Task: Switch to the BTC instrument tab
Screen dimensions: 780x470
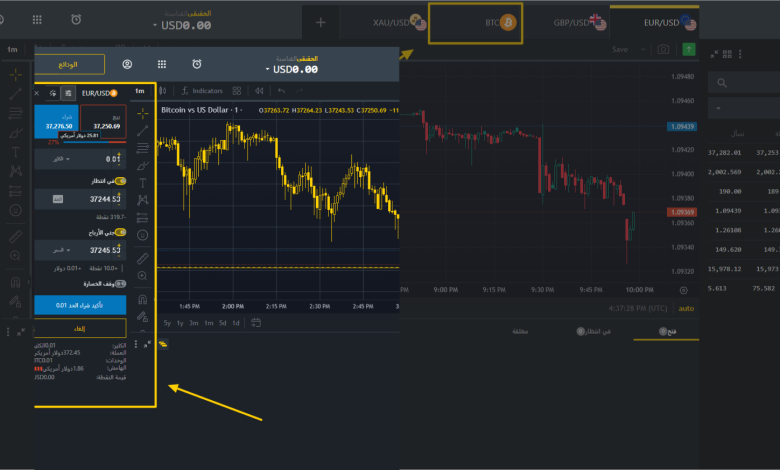Action: click(x=500, y=22)
